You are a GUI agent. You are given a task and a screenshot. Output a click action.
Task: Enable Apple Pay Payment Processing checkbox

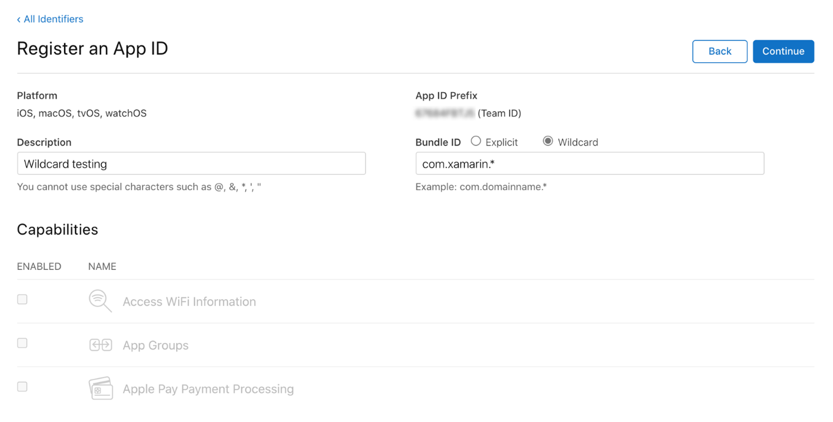[22, 387]
